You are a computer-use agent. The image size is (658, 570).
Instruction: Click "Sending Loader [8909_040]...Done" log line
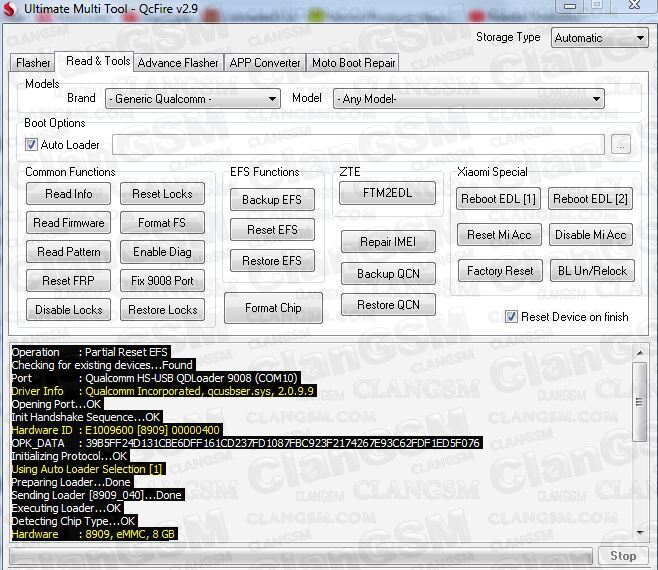[97, 495]
